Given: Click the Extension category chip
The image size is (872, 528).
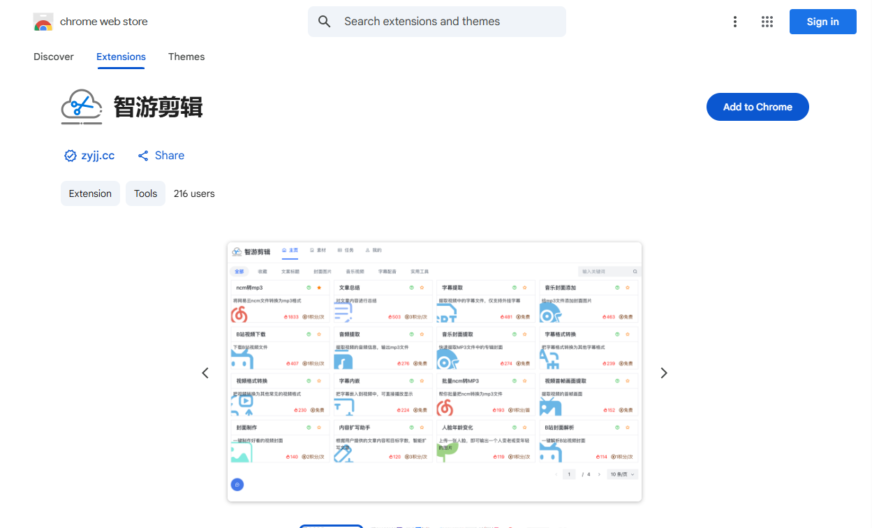Looking at the screenshot, I should click(x=90, y=194).
